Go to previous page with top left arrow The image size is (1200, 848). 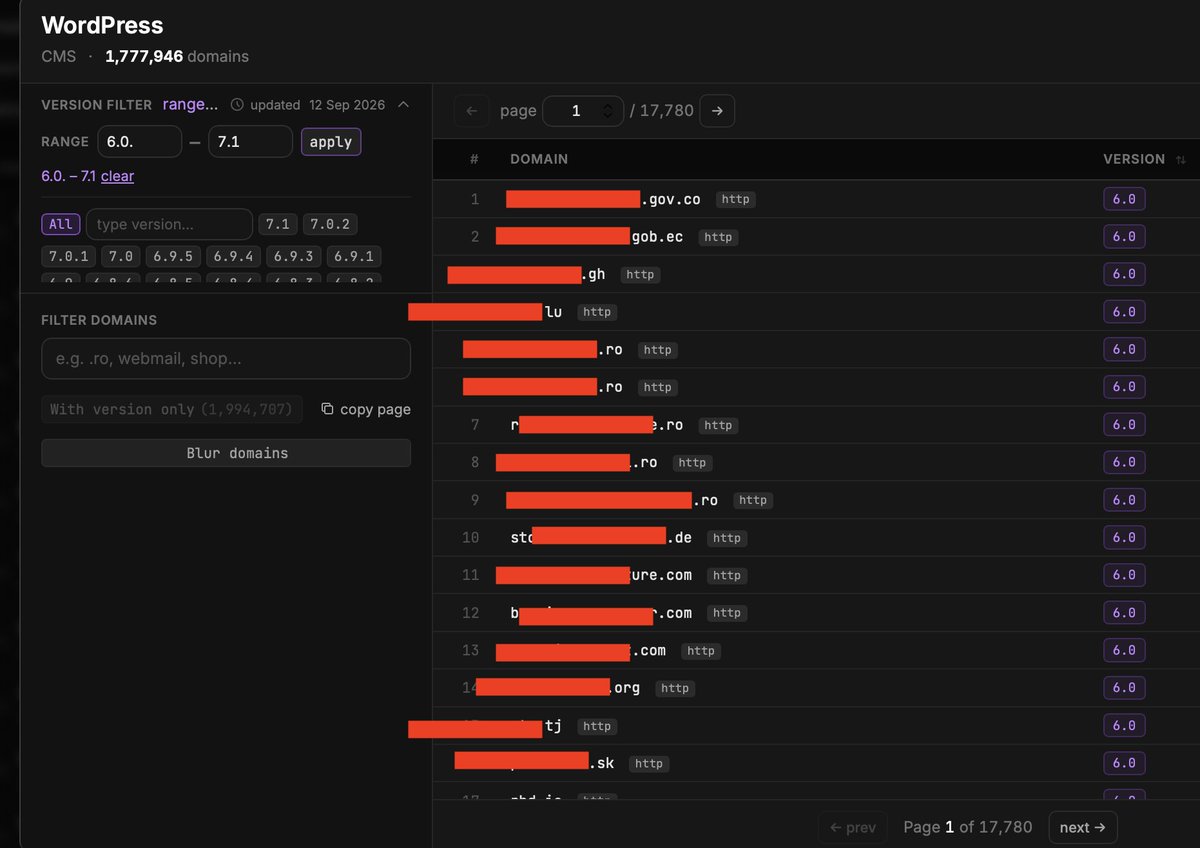point(472,111)
